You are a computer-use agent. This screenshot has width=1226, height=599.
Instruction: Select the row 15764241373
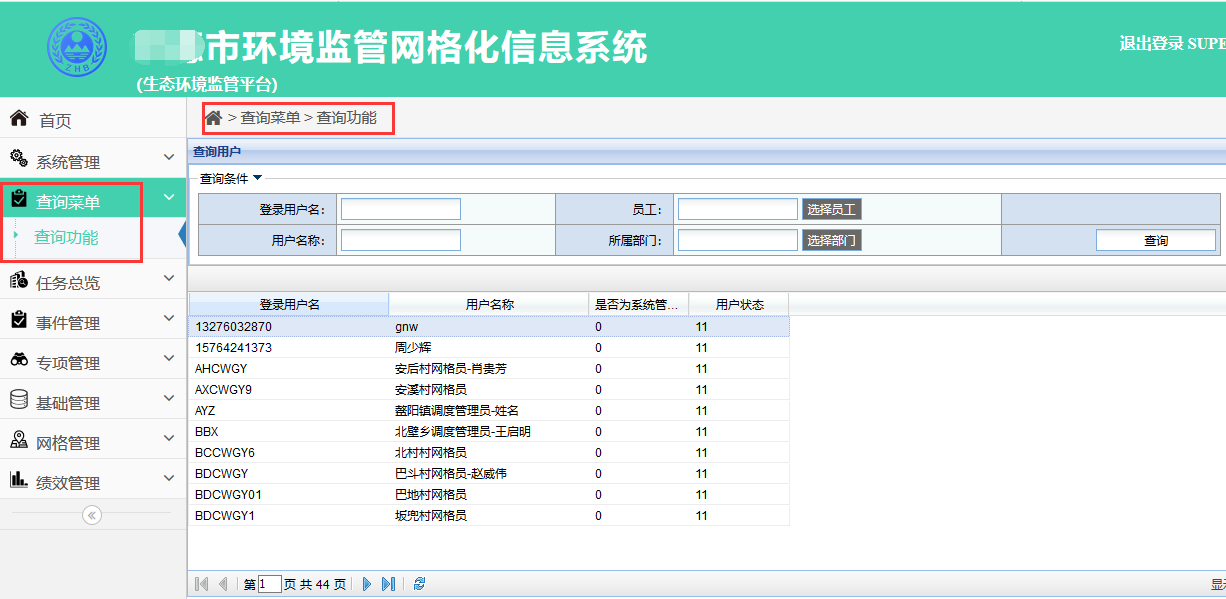point(489,348)
